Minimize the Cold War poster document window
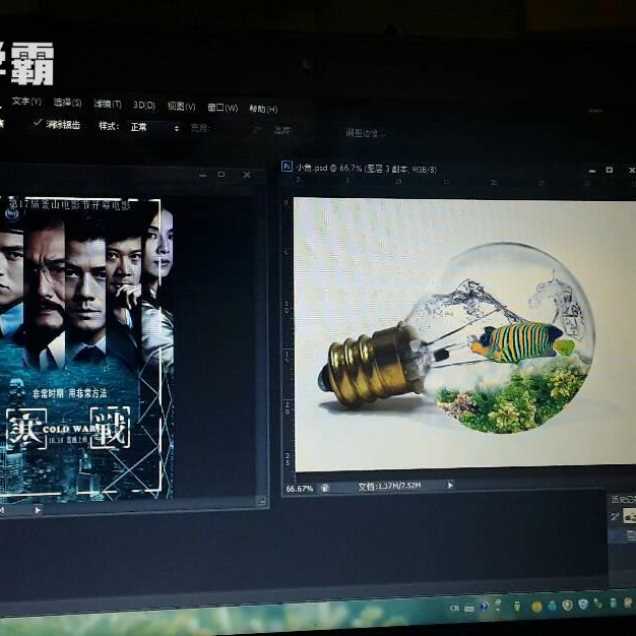 coord(203,175)
